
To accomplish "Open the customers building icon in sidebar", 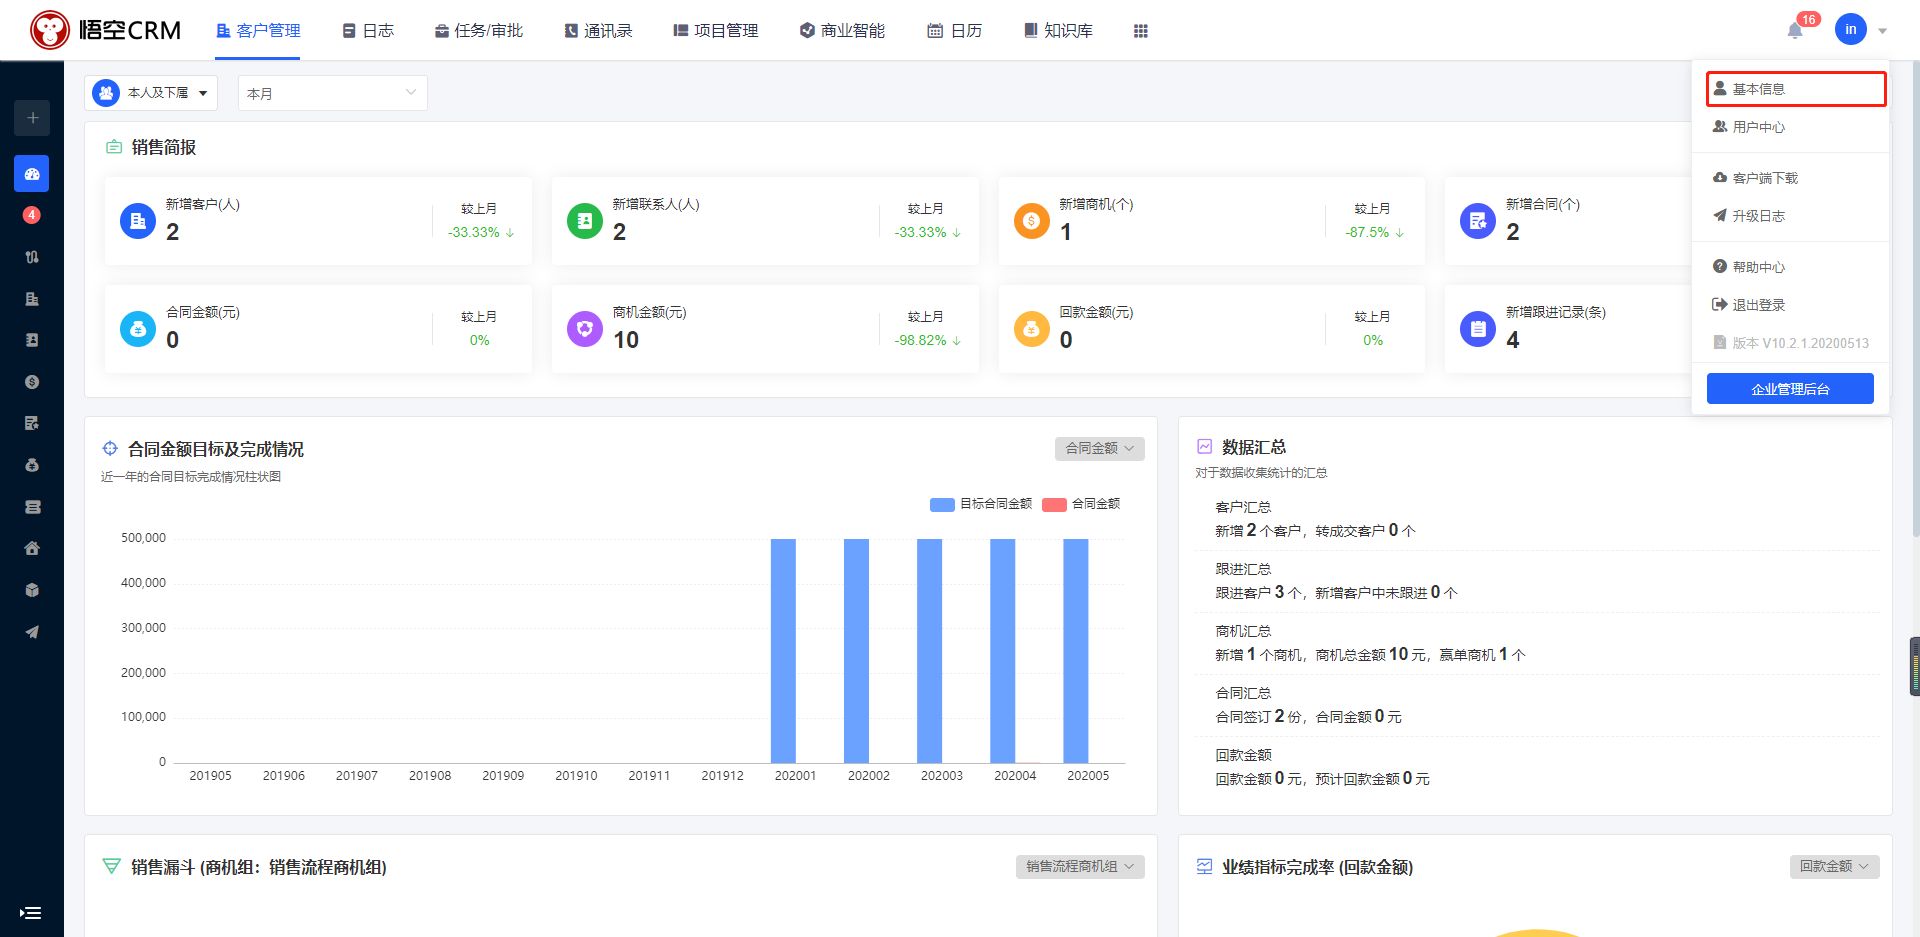I will (32, 299).
